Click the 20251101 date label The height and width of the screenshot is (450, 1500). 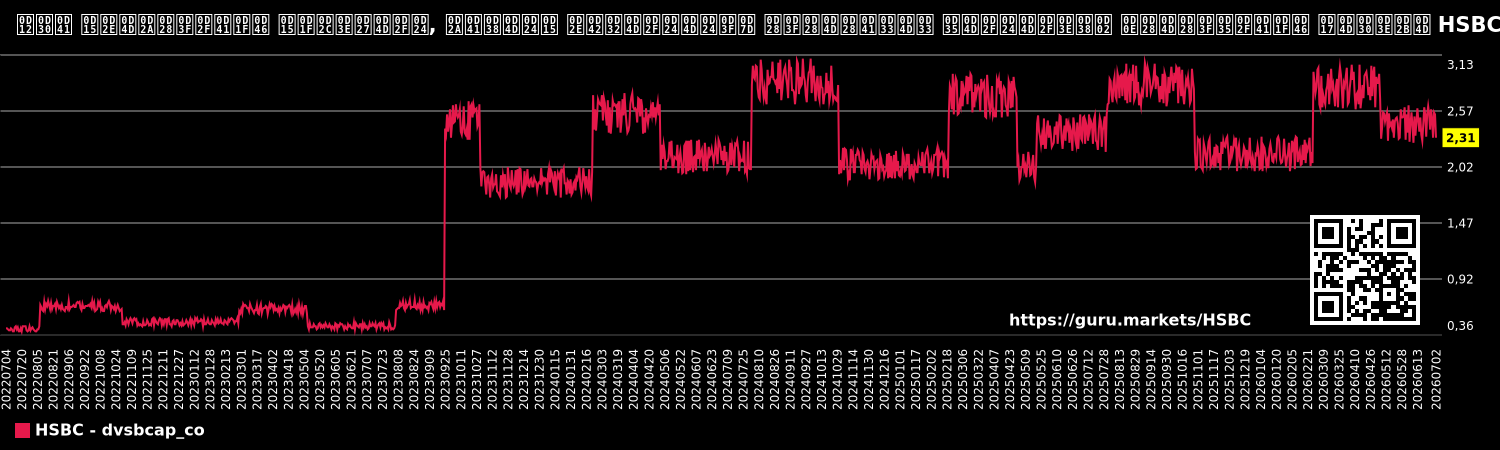(1199, 378)
